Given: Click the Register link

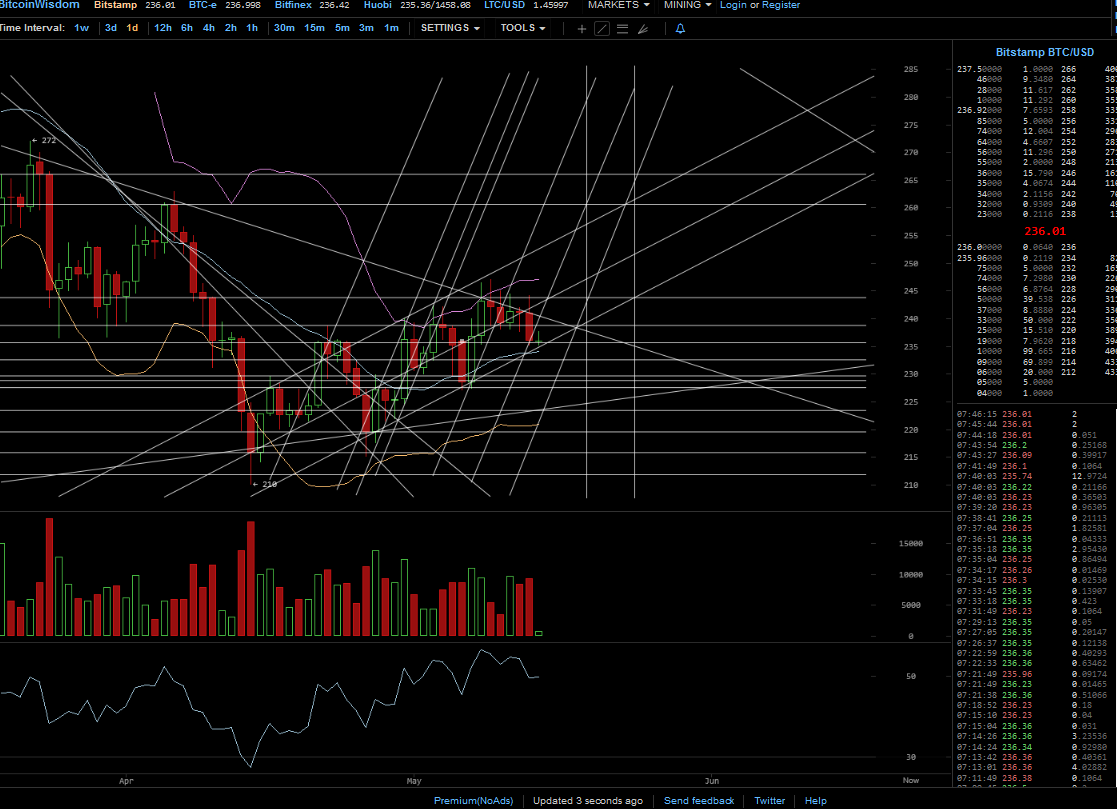Looking at the screenshot, I should click(781, 5).
